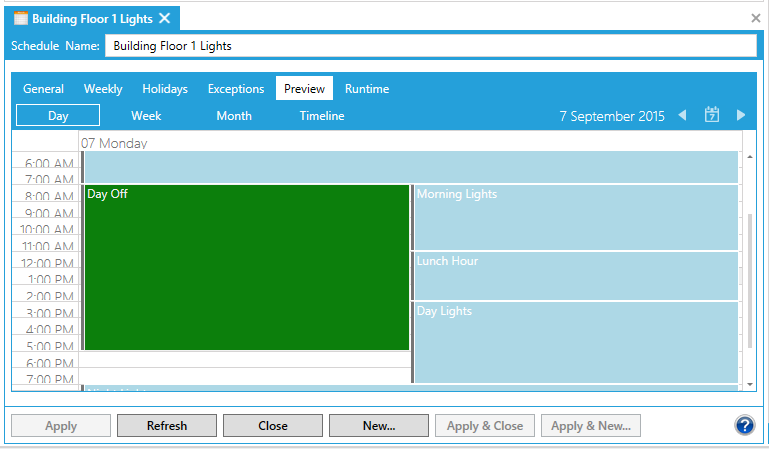Click the Refresh button
This screenshot has height=449, width=769.
click(167, 426)
